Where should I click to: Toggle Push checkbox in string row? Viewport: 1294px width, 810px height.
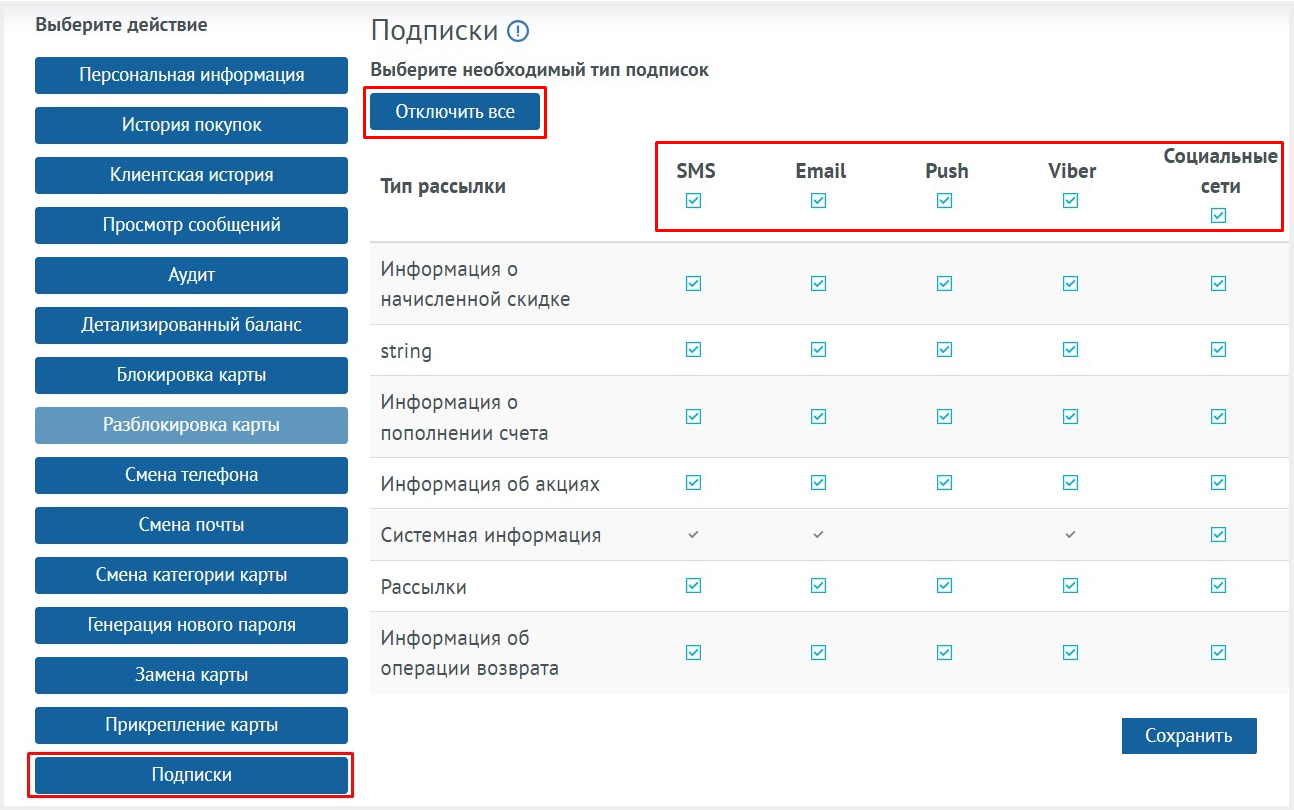click(945, 349)
